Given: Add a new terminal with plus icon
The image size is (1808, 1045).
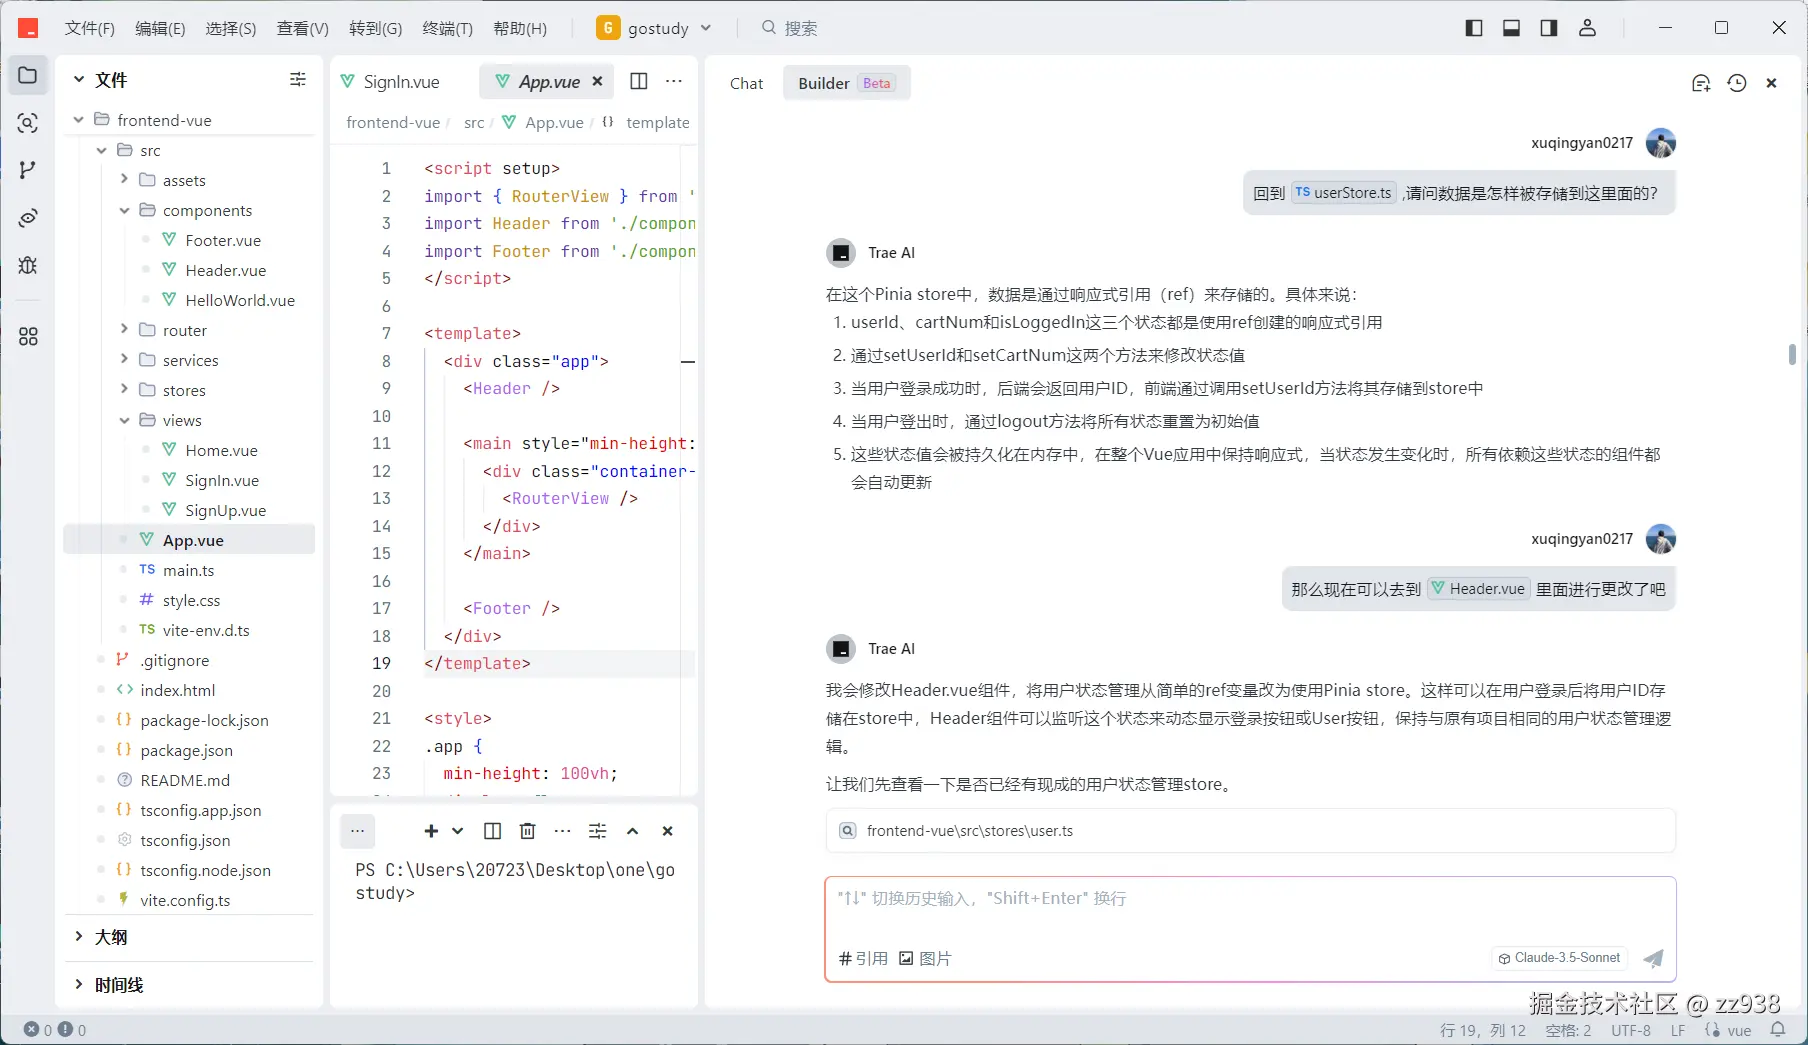Looking at the screenshot, I should coord(431,831).
